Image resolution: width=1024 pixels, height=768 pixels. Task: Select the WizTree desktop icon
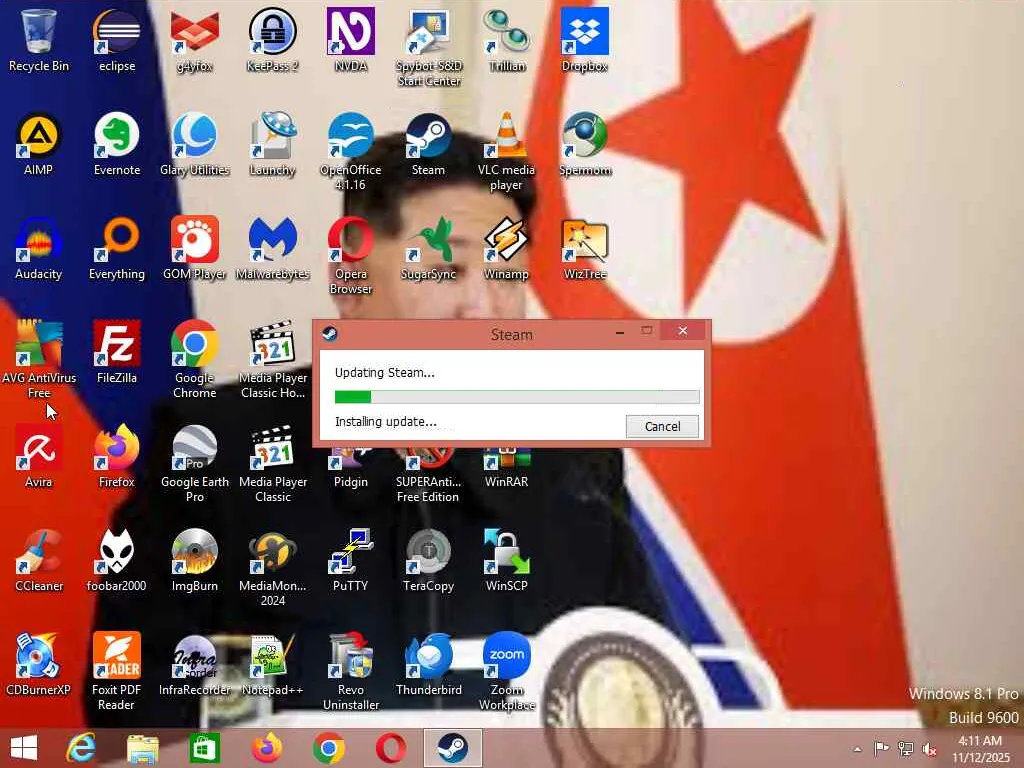click(584, 248)
